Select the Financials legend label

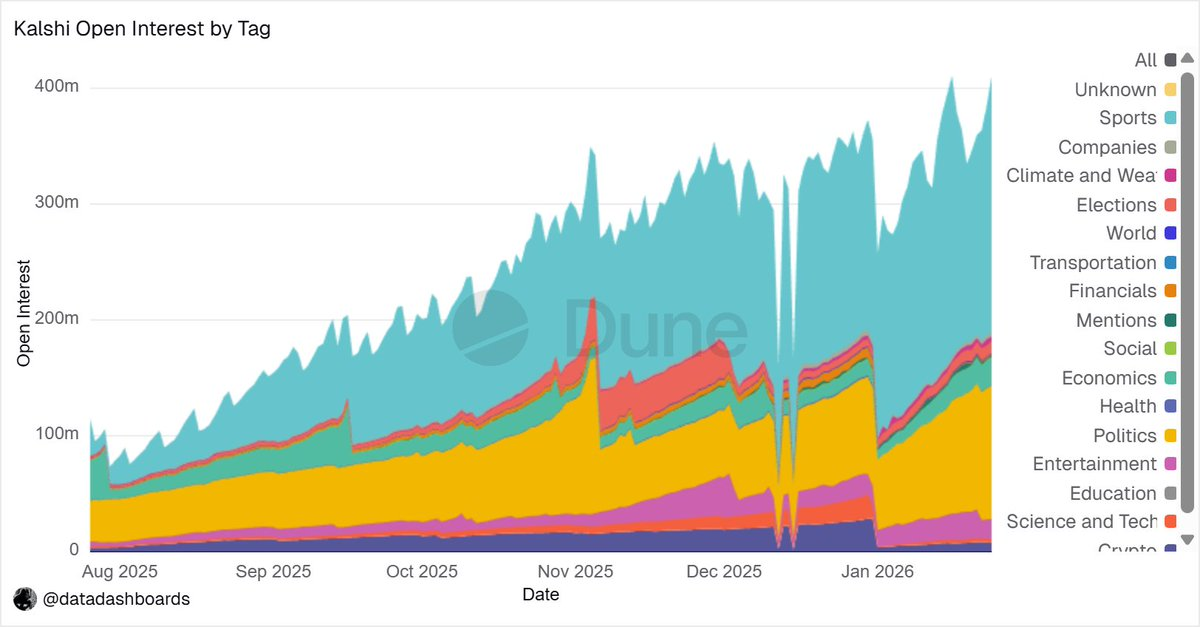1112,291
